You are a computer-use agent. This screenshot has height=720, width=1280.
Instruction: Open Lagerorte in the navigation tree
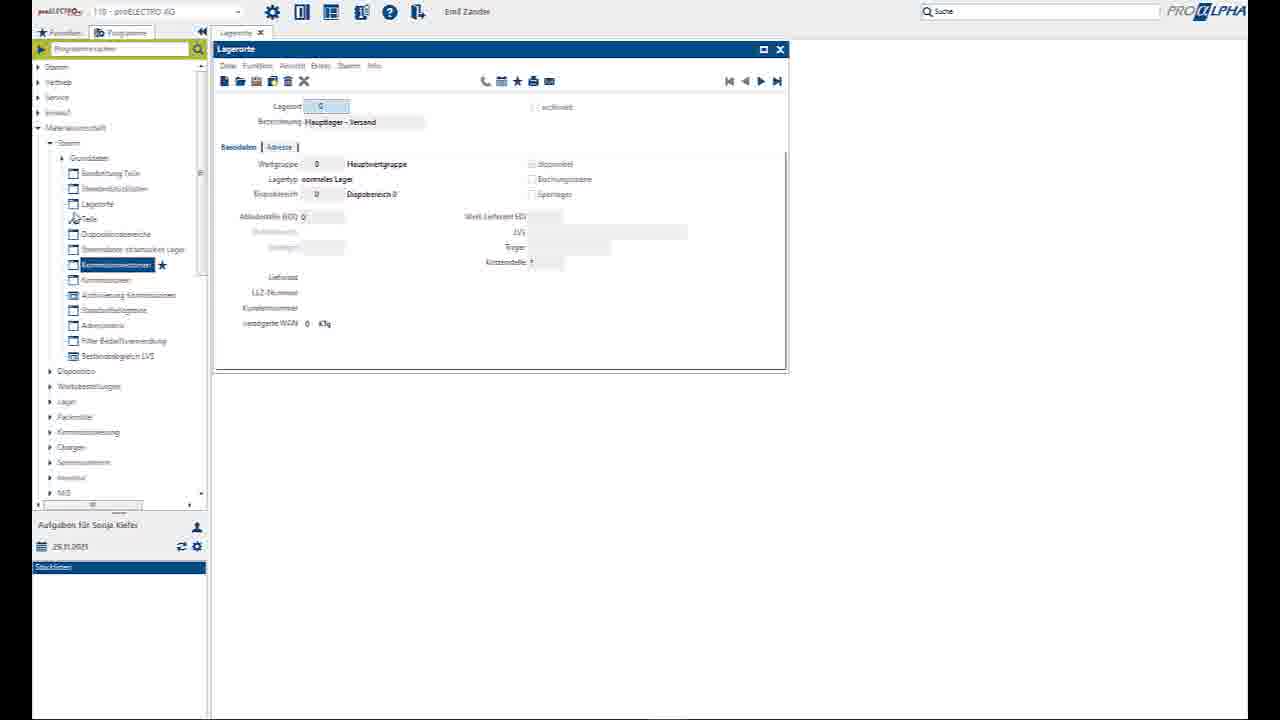click(97, 204)
